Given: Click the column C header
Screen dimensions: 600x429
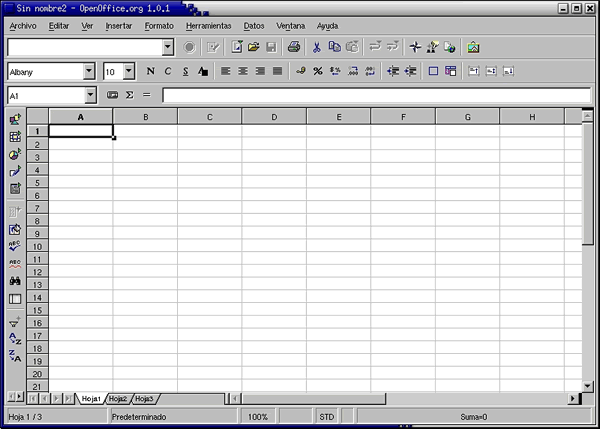Looking at the screenshot, I should [x=209, y=117].
